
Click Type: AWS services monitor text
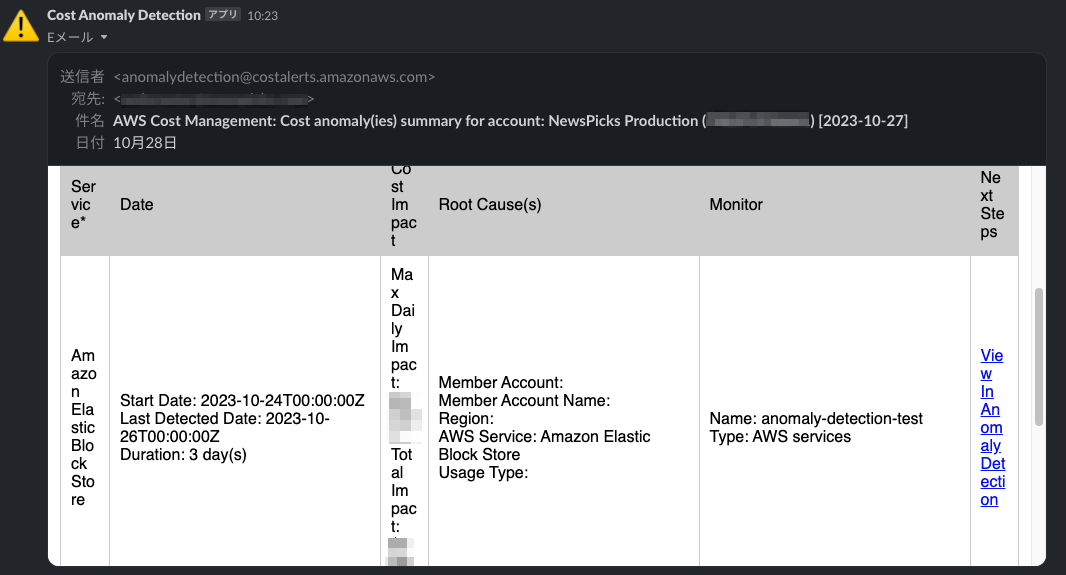[780, 436]
